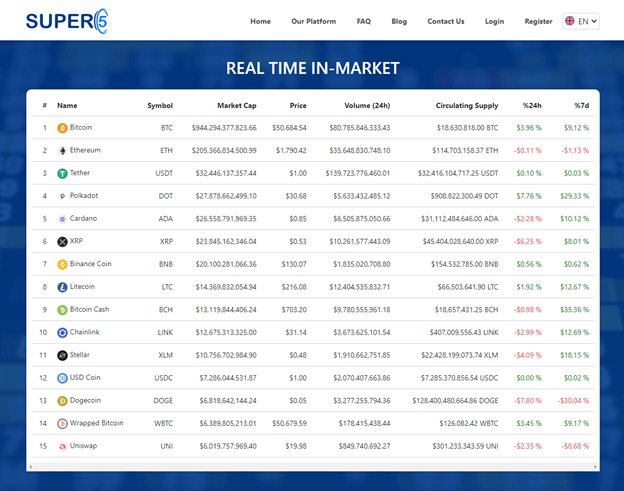The height and width of the screenshot is (491, 624).
Task: Click the Bitcoin Cash coin icon
Action: pos(62,310)
